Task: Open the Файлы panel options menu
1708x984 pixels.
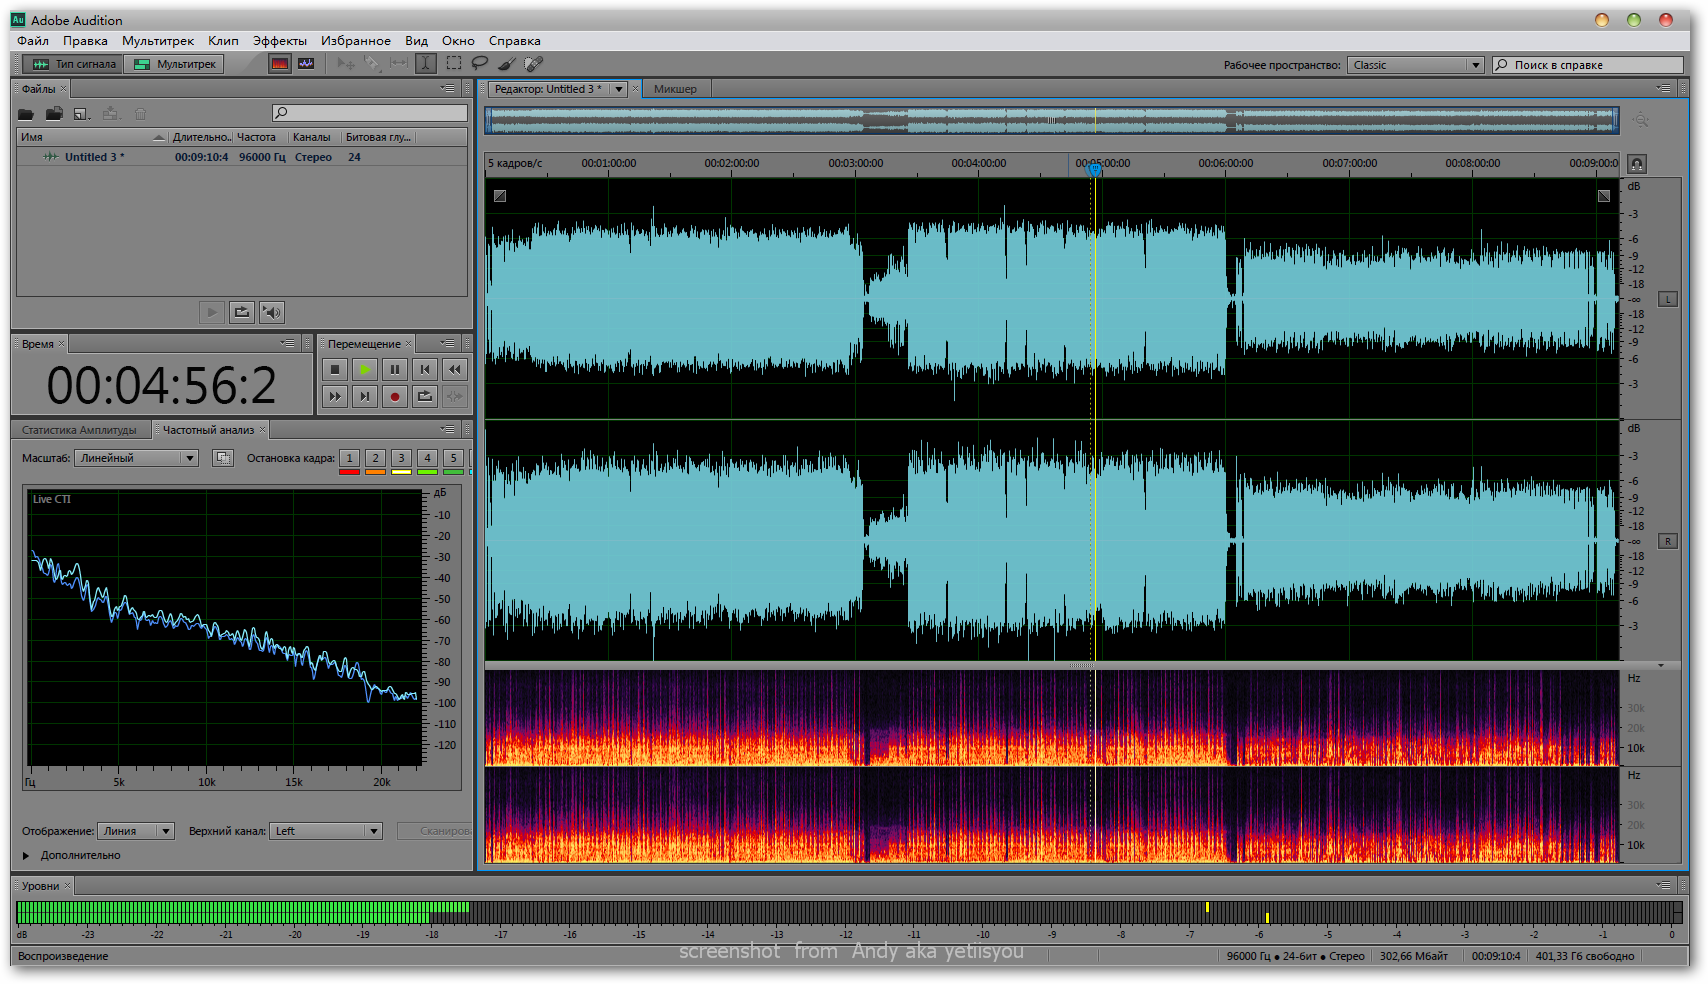Action: (448, 89)
